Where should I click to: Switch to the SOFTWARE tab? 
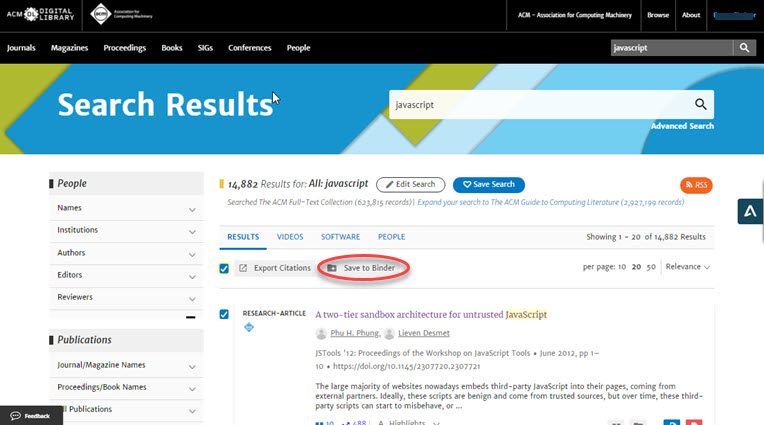(340, 237)
